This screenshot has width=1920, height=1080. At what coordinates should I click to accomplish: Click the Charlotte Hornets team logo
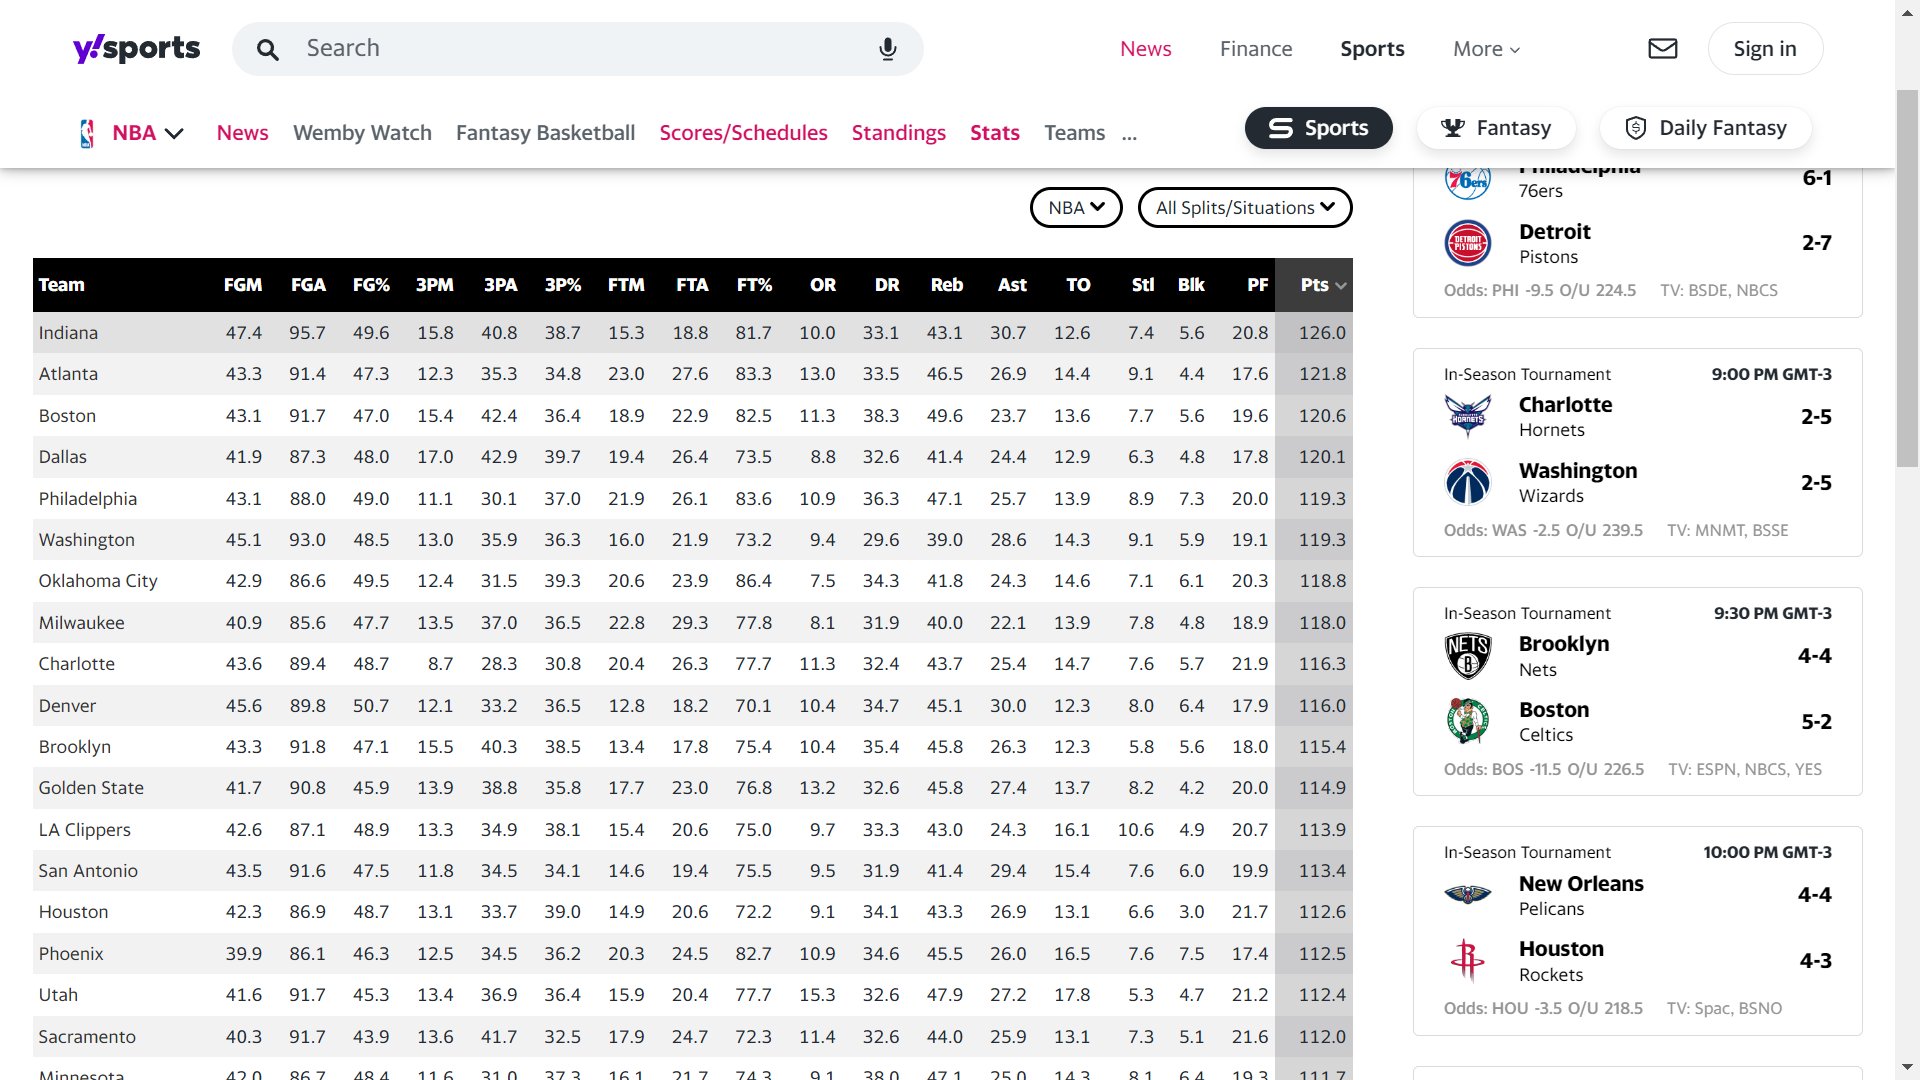coord(1467,416)
